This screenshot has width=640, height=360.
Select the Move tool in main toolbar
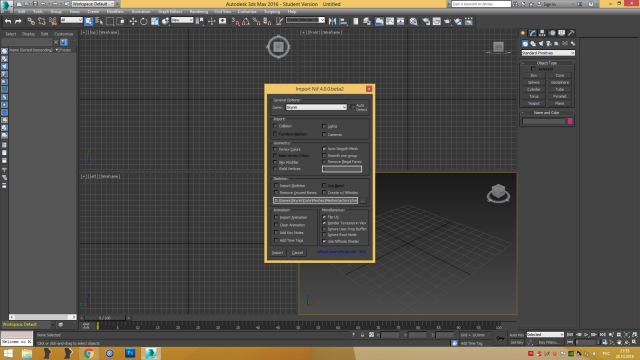133,21
